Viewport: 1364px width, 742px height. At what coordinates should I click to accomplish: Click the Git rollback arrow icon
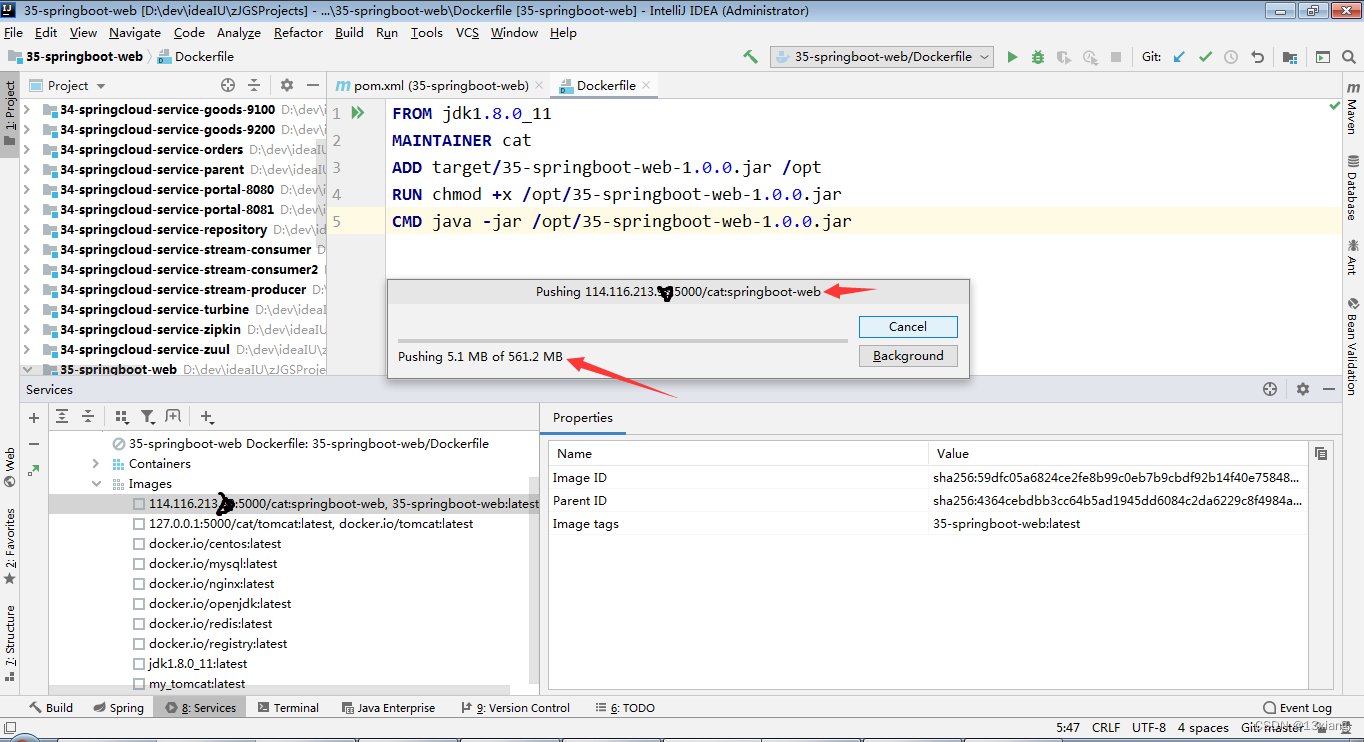tap(1258, 57)
